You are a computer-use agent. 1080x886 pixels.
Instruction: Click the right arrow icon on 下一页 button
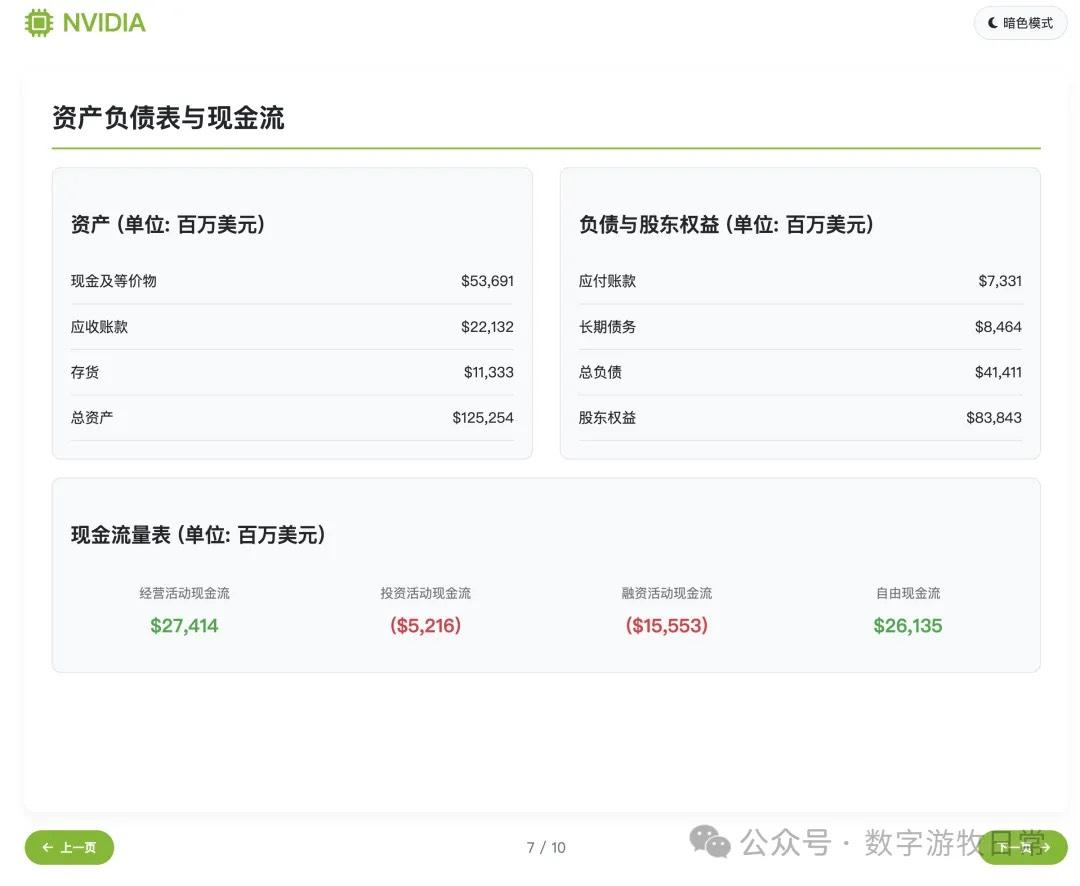(1045, 847)
